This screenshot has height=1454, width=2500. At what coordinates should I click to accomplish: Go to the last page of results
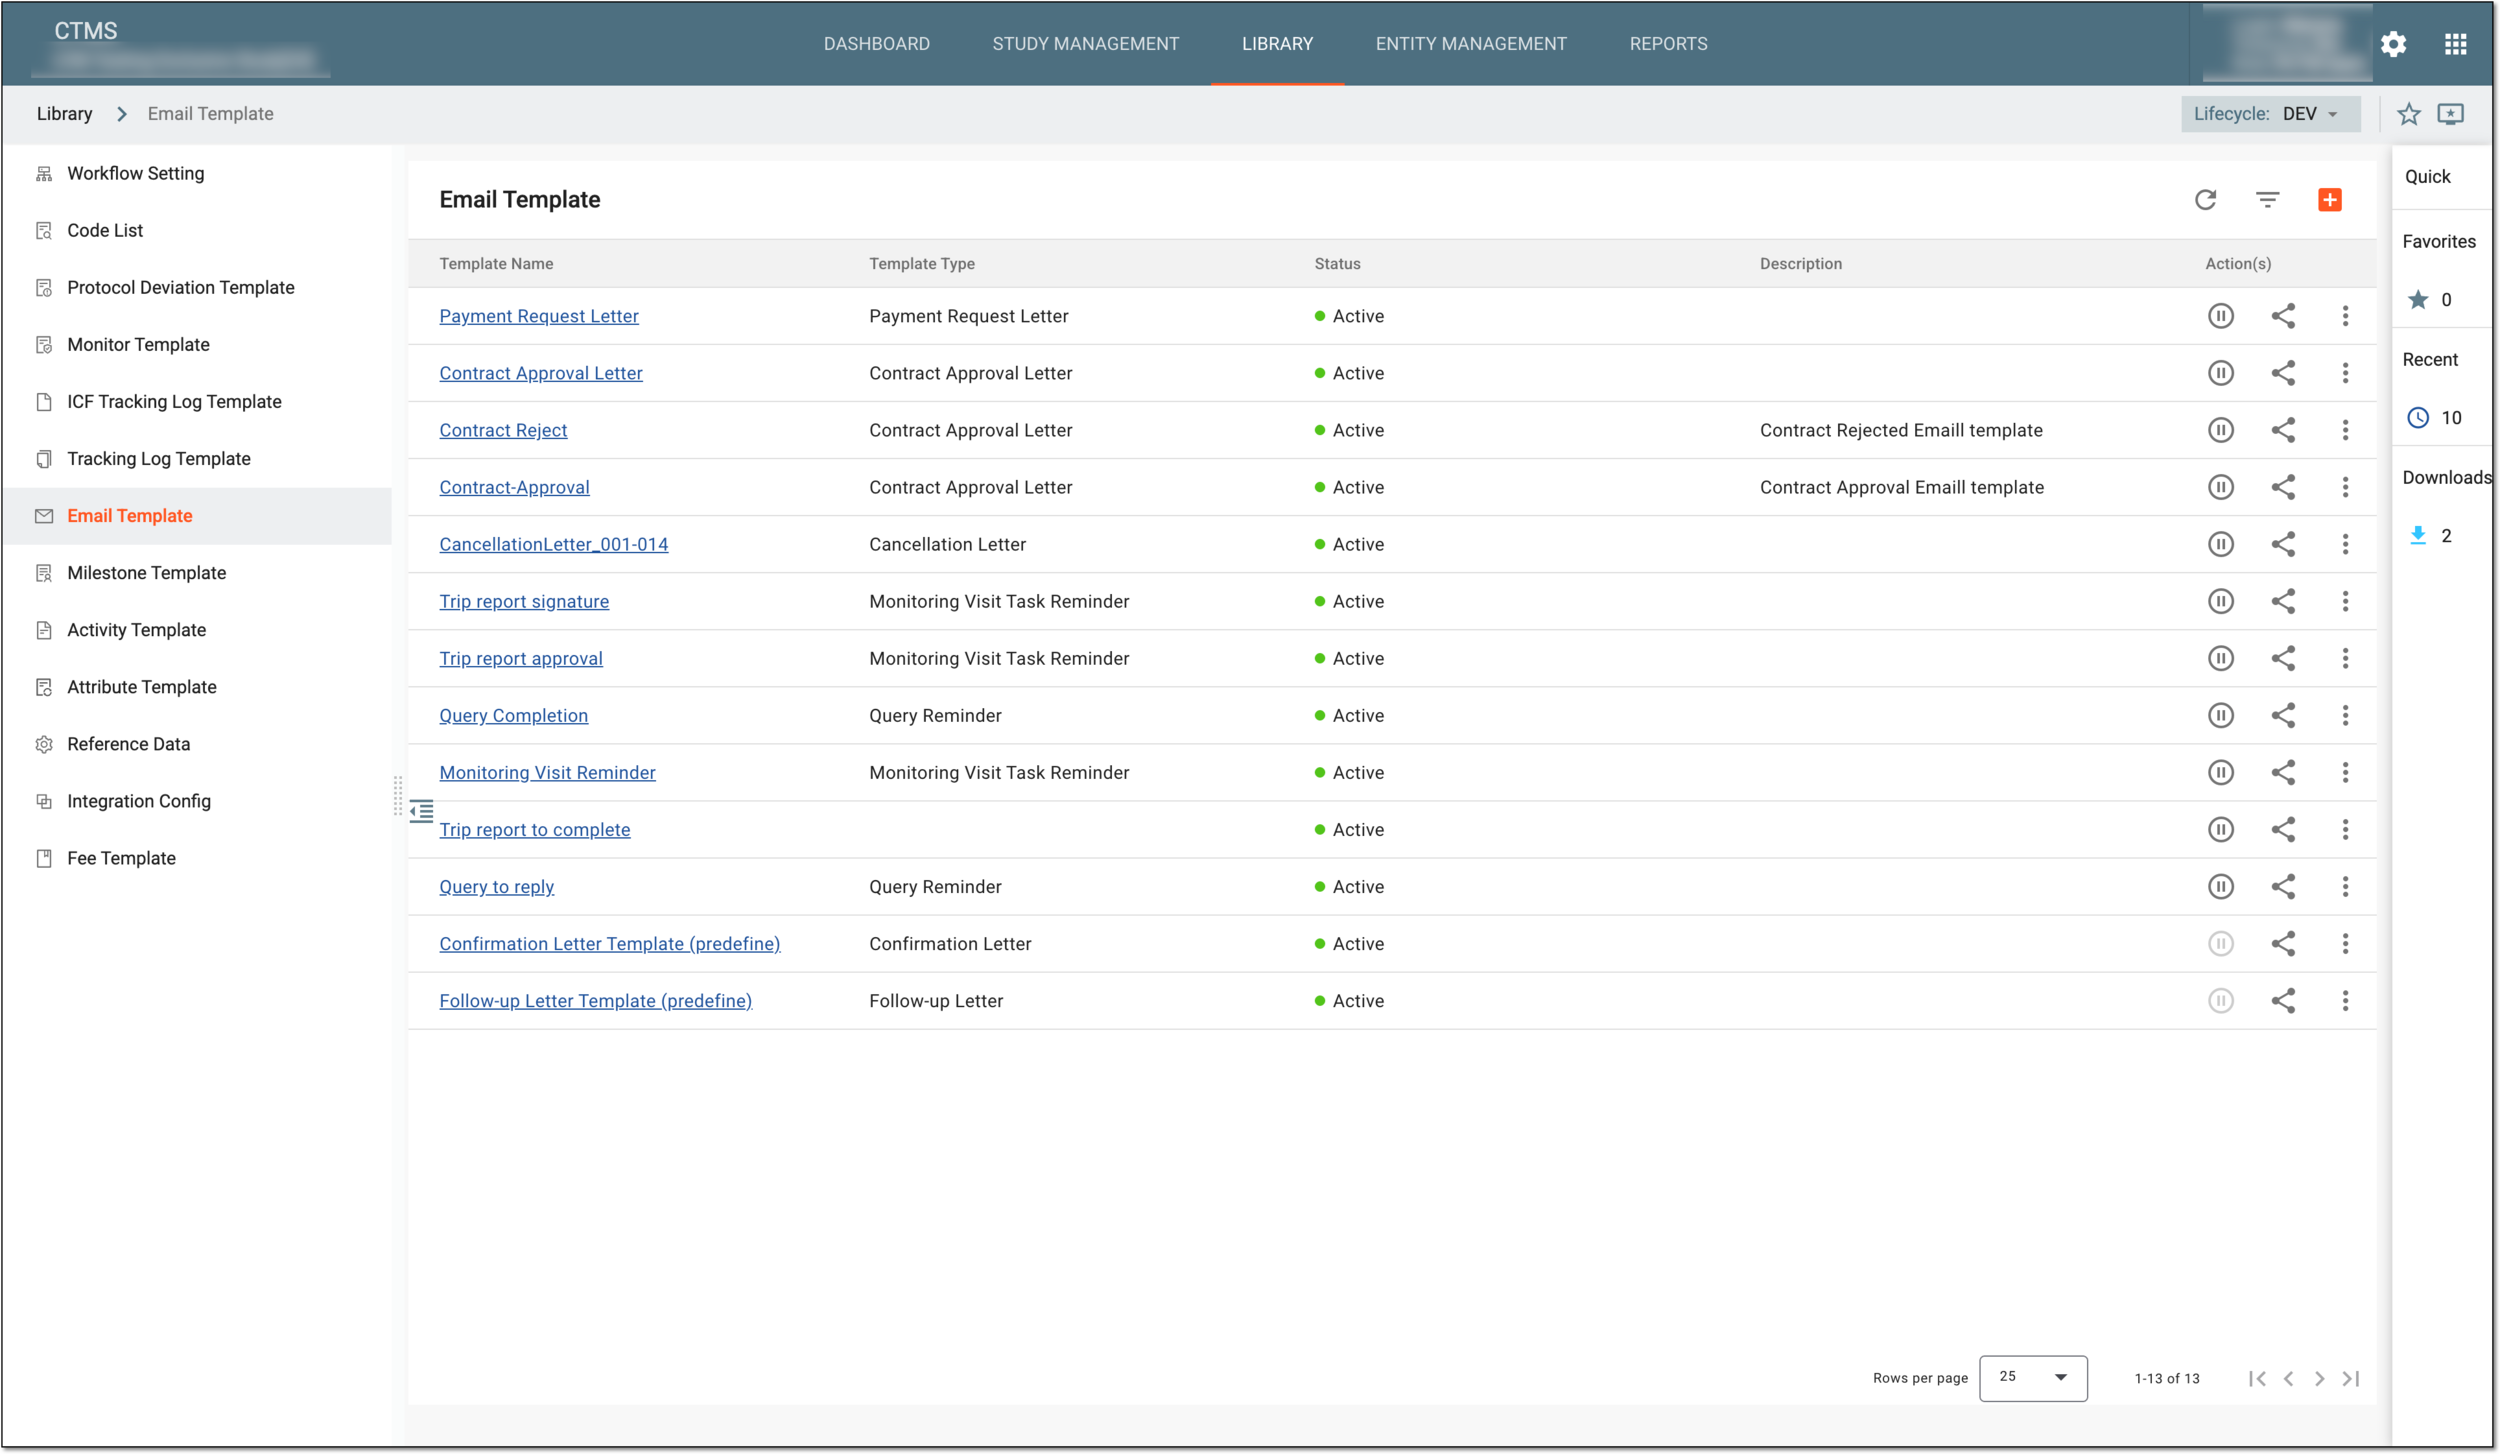click(2351, 1378)
